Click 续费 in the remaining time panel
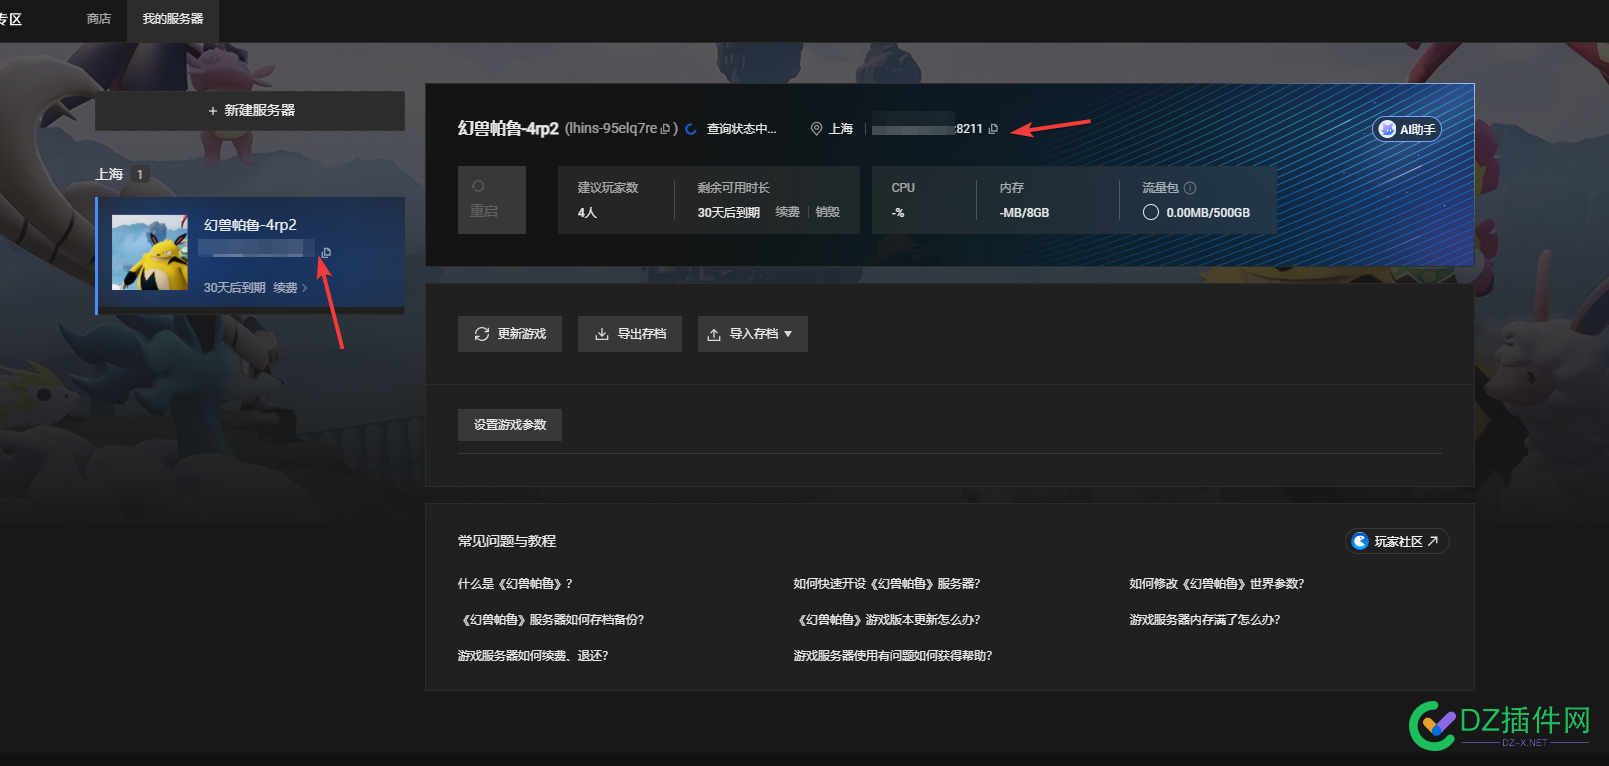Viewport: 1609px width, 766px height. point(787,212)
